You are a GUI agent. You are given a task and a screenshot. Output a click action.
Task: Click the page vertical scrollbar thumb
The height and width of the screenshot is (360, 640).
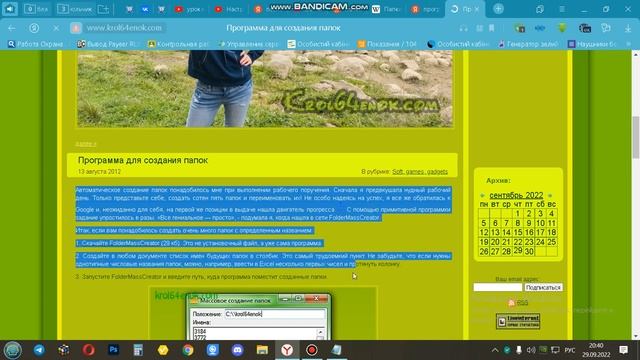[636, 137]
